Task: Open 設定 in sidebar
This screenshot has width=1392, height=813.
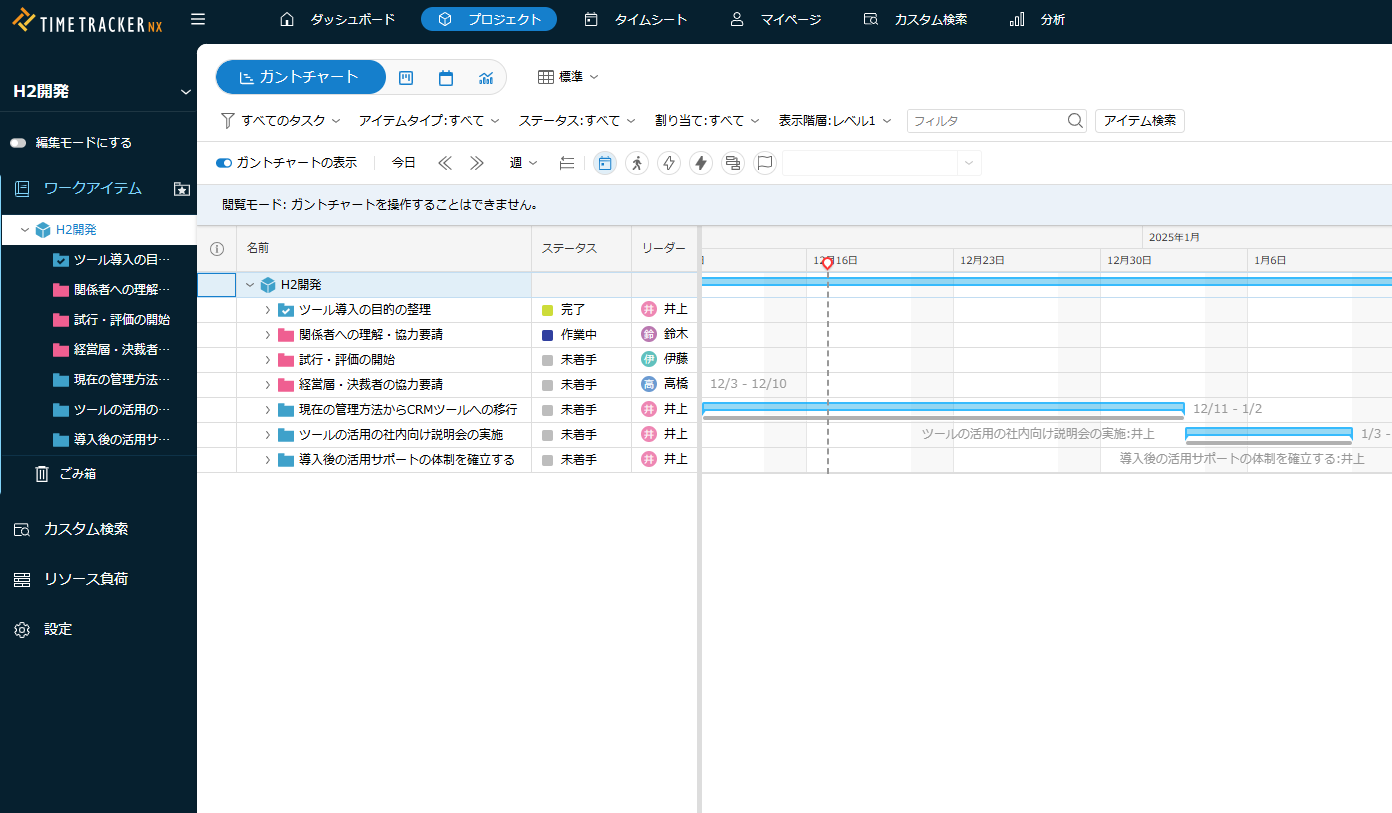Action: [x=43, y=629]
